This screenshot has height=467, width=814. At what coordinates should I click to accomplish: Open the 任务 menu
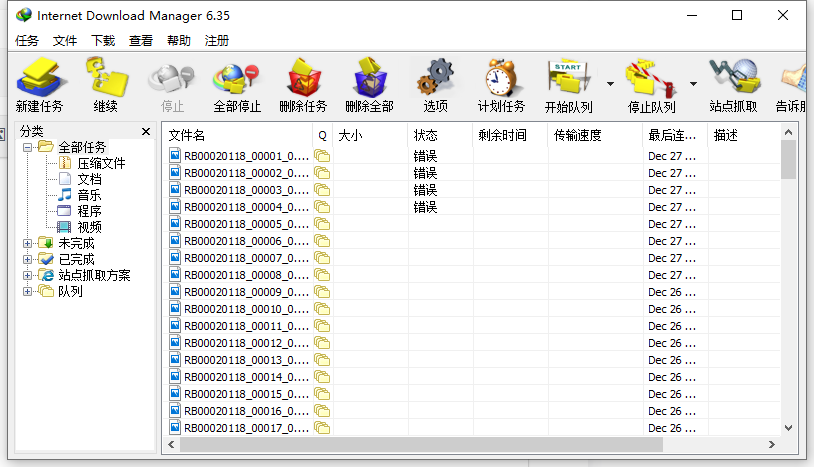pos(27,40)
